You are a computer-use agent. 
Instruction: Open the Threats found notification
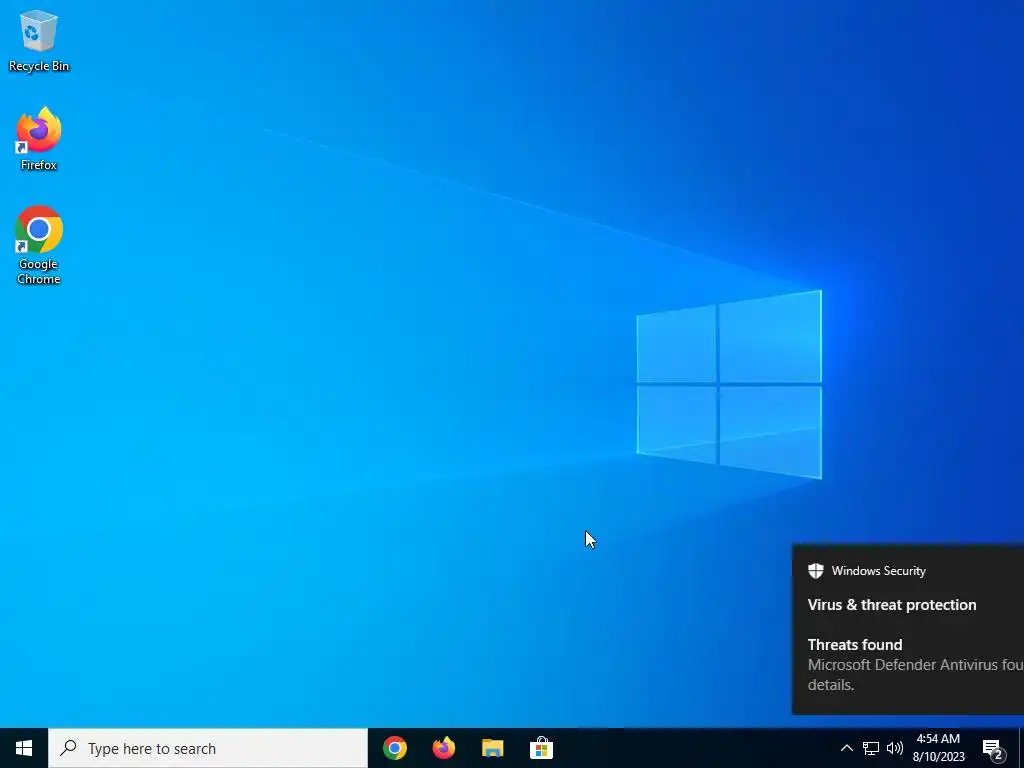tap(908, 630)
